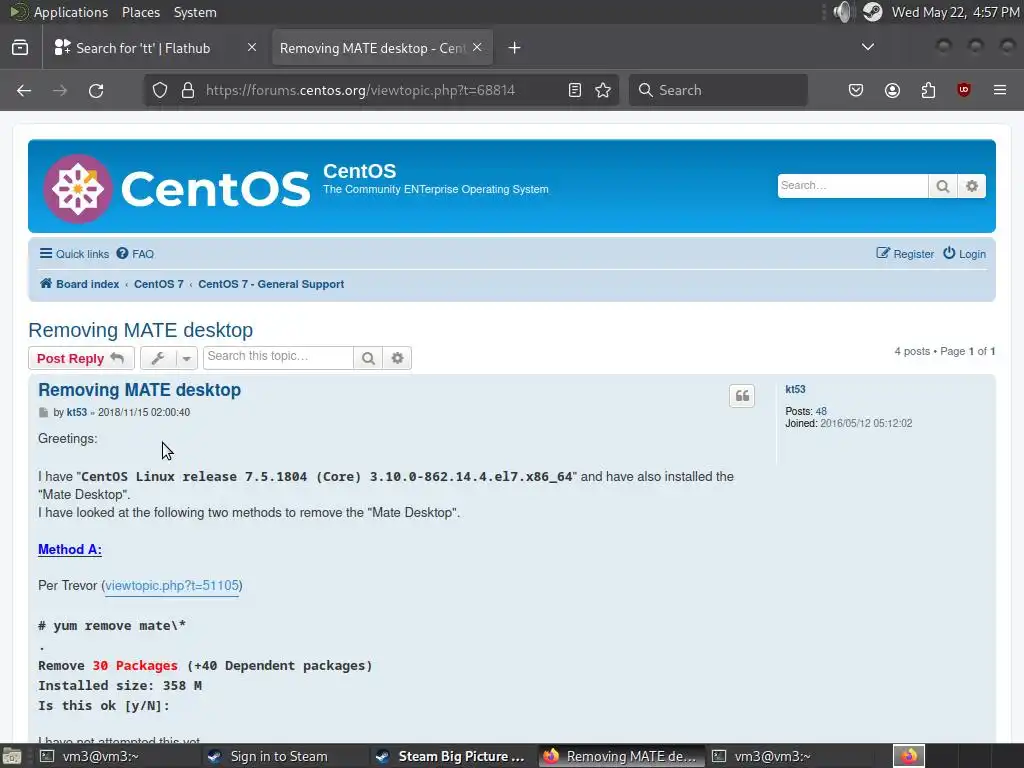Open advanced search gear in header

point(972,186)
